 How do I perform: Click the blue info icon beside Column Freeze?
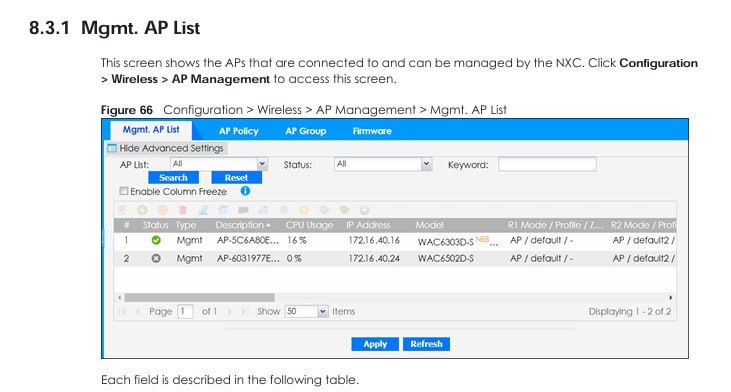coord(245,191)
